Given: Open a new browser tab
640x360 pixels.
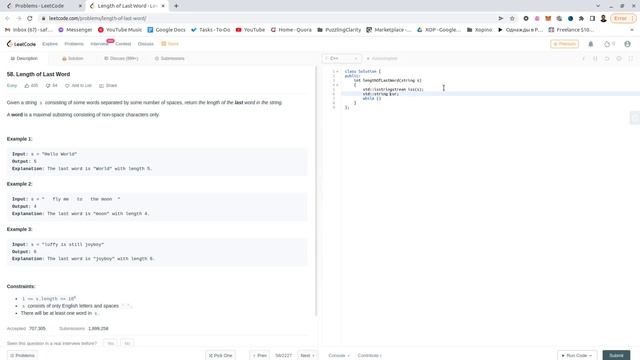Looking at the screenshot, I should pos(176,6).
